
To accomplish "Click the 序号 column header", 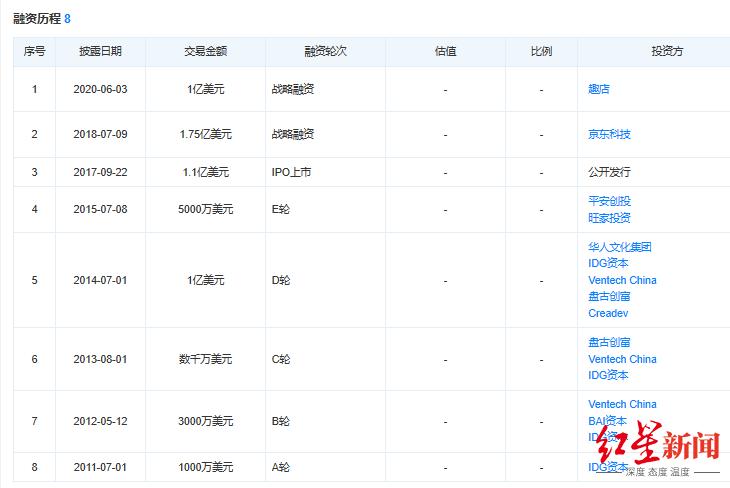I will click(x=34, y=51).
